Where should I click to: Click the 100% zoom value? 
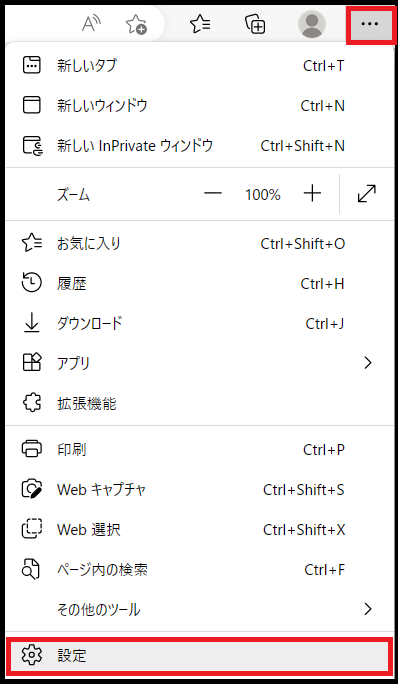point(262,195)
